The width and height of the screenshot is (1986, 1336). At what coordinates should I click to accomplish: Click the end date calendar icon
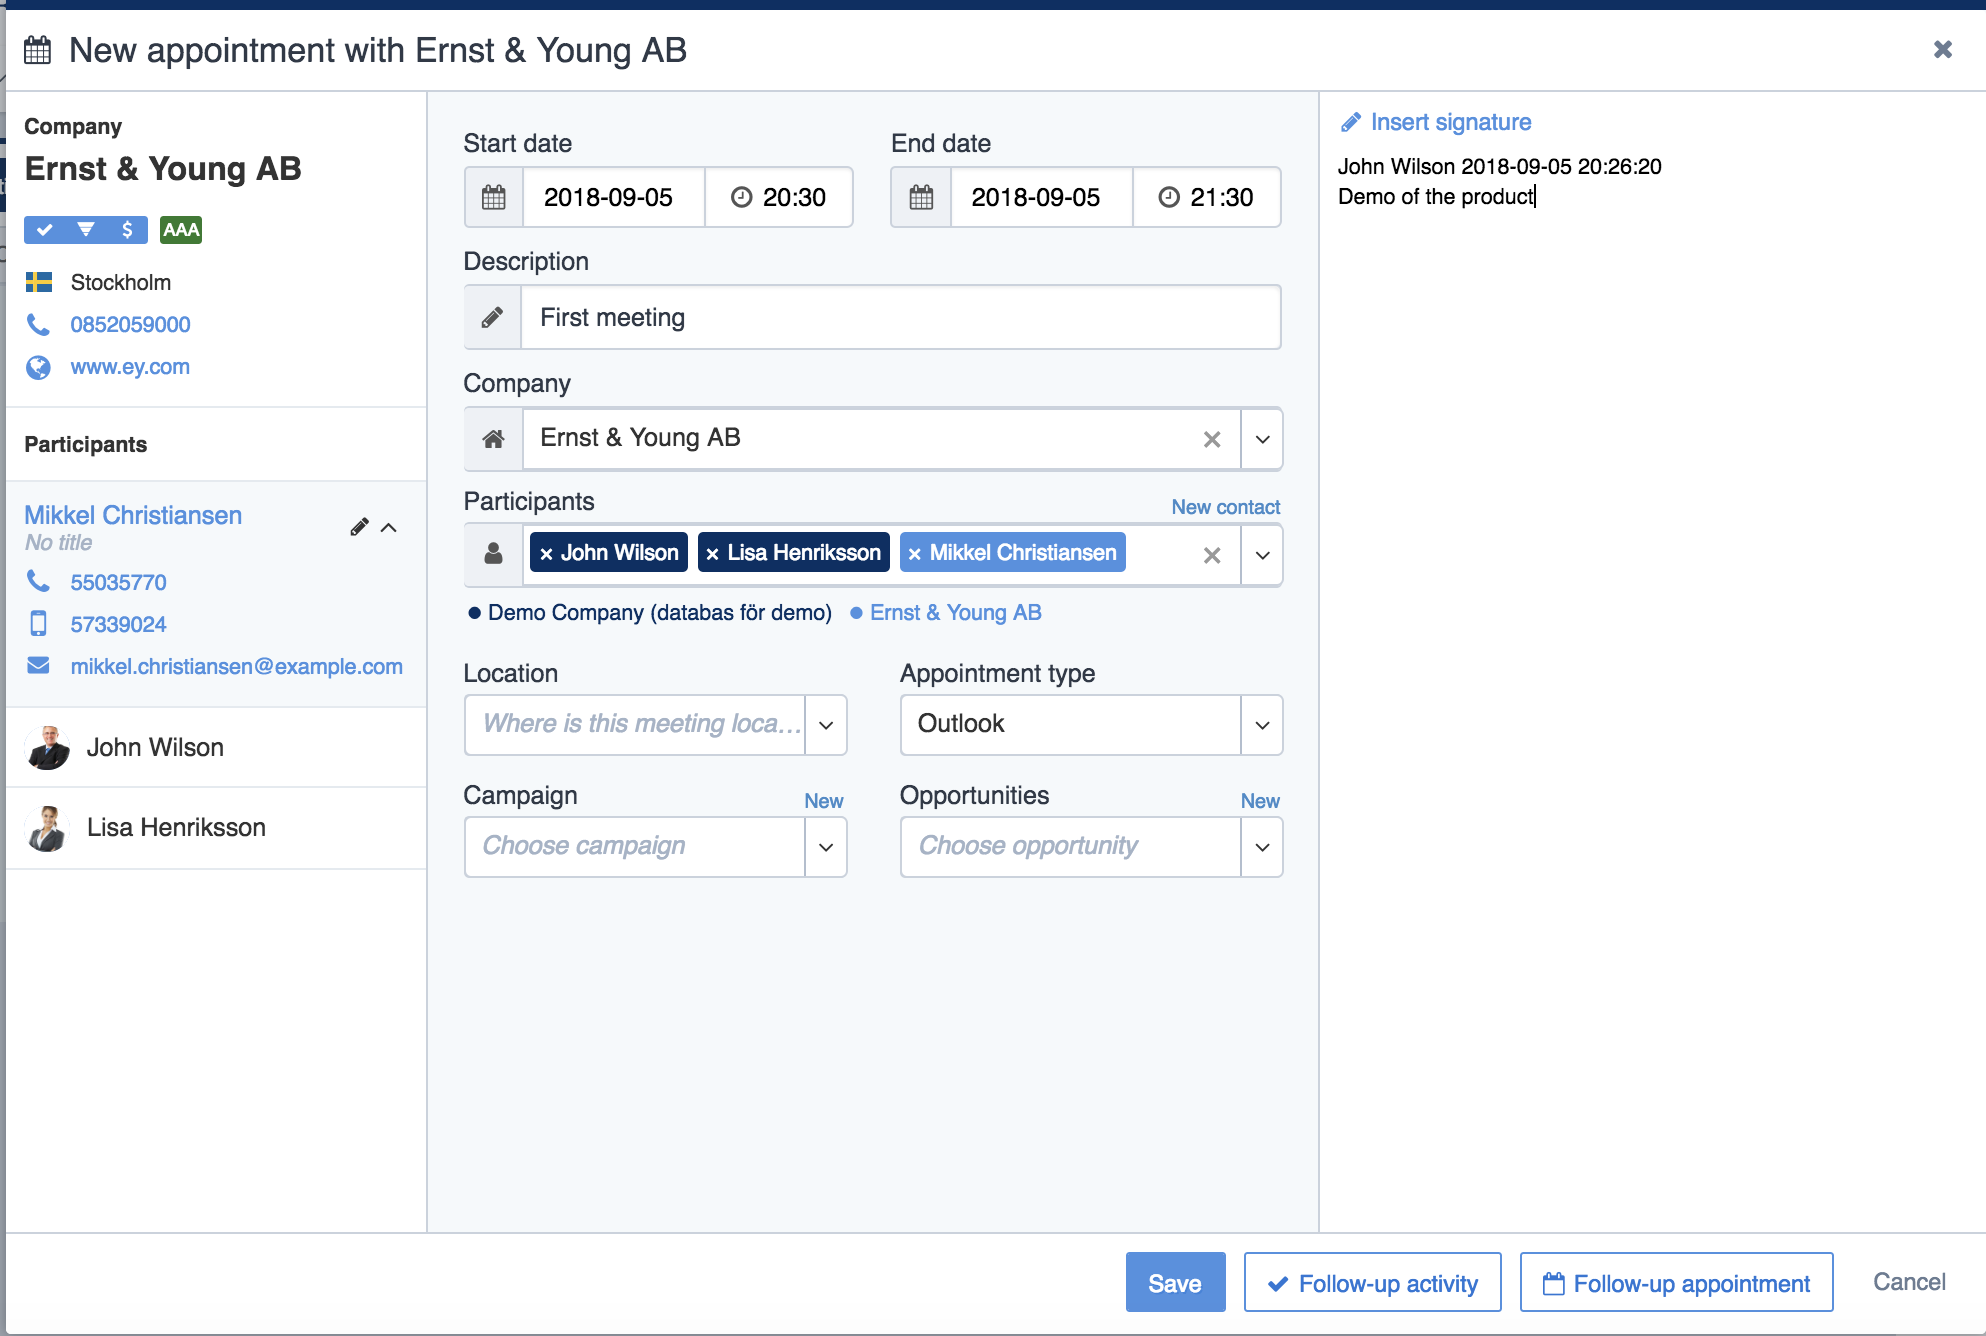click(x=921, y=197)
